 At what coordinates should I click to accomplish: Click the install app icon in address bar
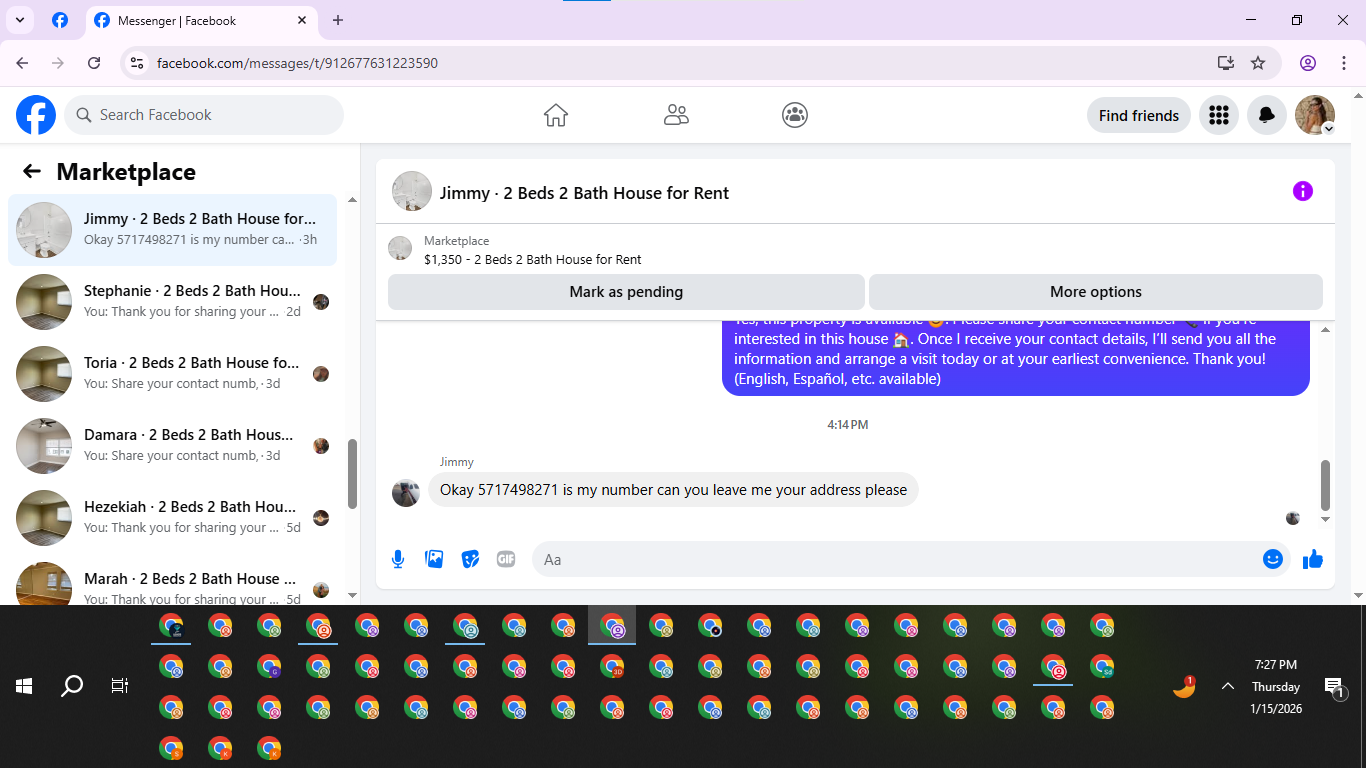1226,63
